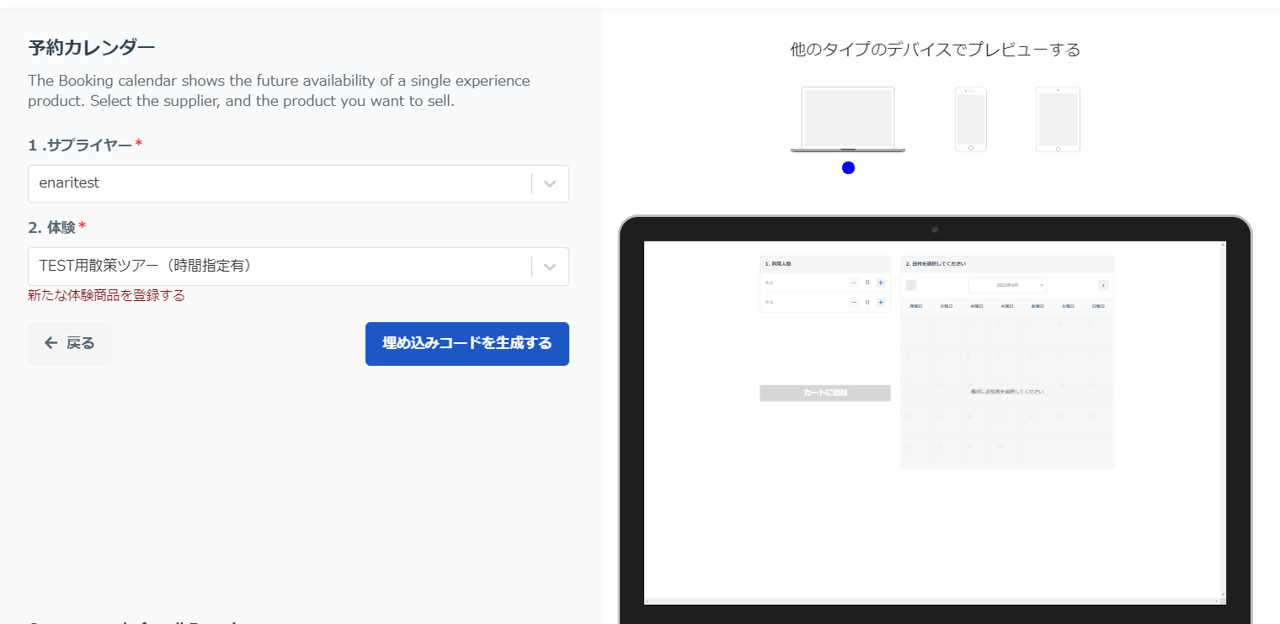Click 埋め込みコードを生成する button
The image size is (1280, 624).
[x=467, y=343]
